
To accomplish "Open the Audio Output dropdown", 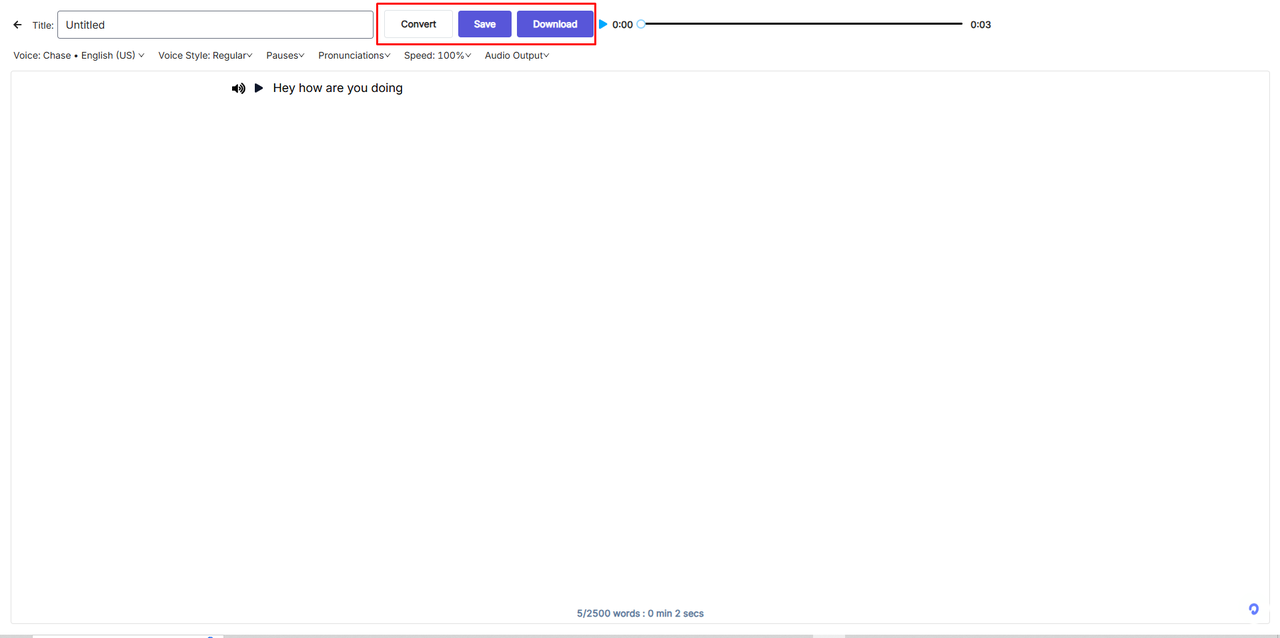I will (x=517, y=56).
